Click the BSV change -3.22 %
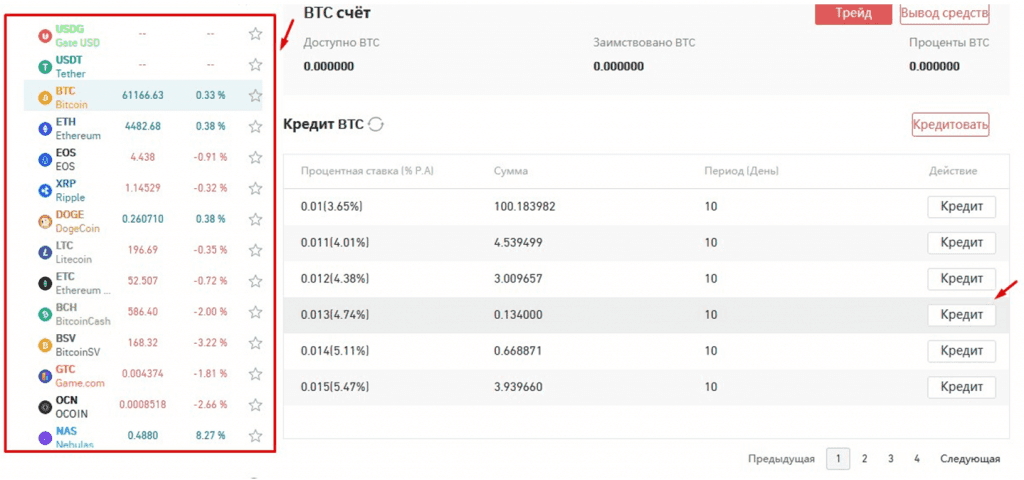The width and height of the screenshot is (1024, 480). tap(210, 343)
